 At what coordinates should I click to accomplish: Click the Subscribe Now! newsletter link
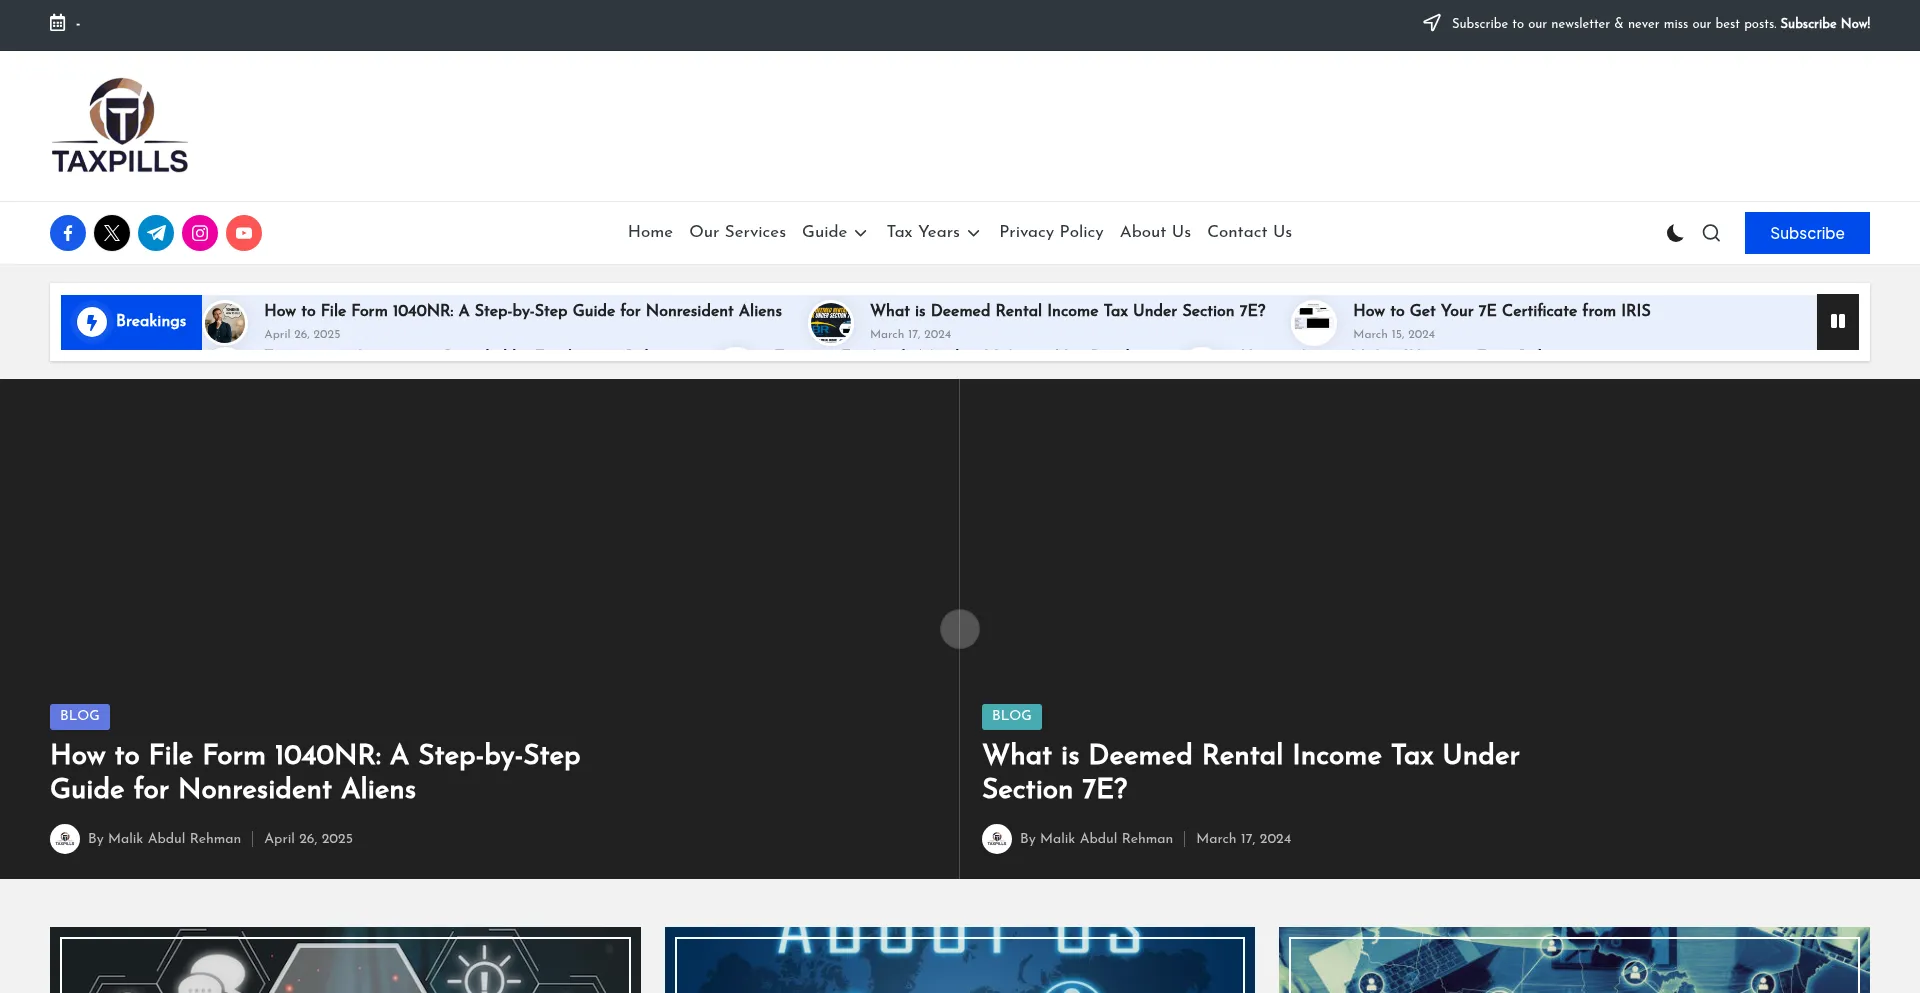click(1824, 24)
